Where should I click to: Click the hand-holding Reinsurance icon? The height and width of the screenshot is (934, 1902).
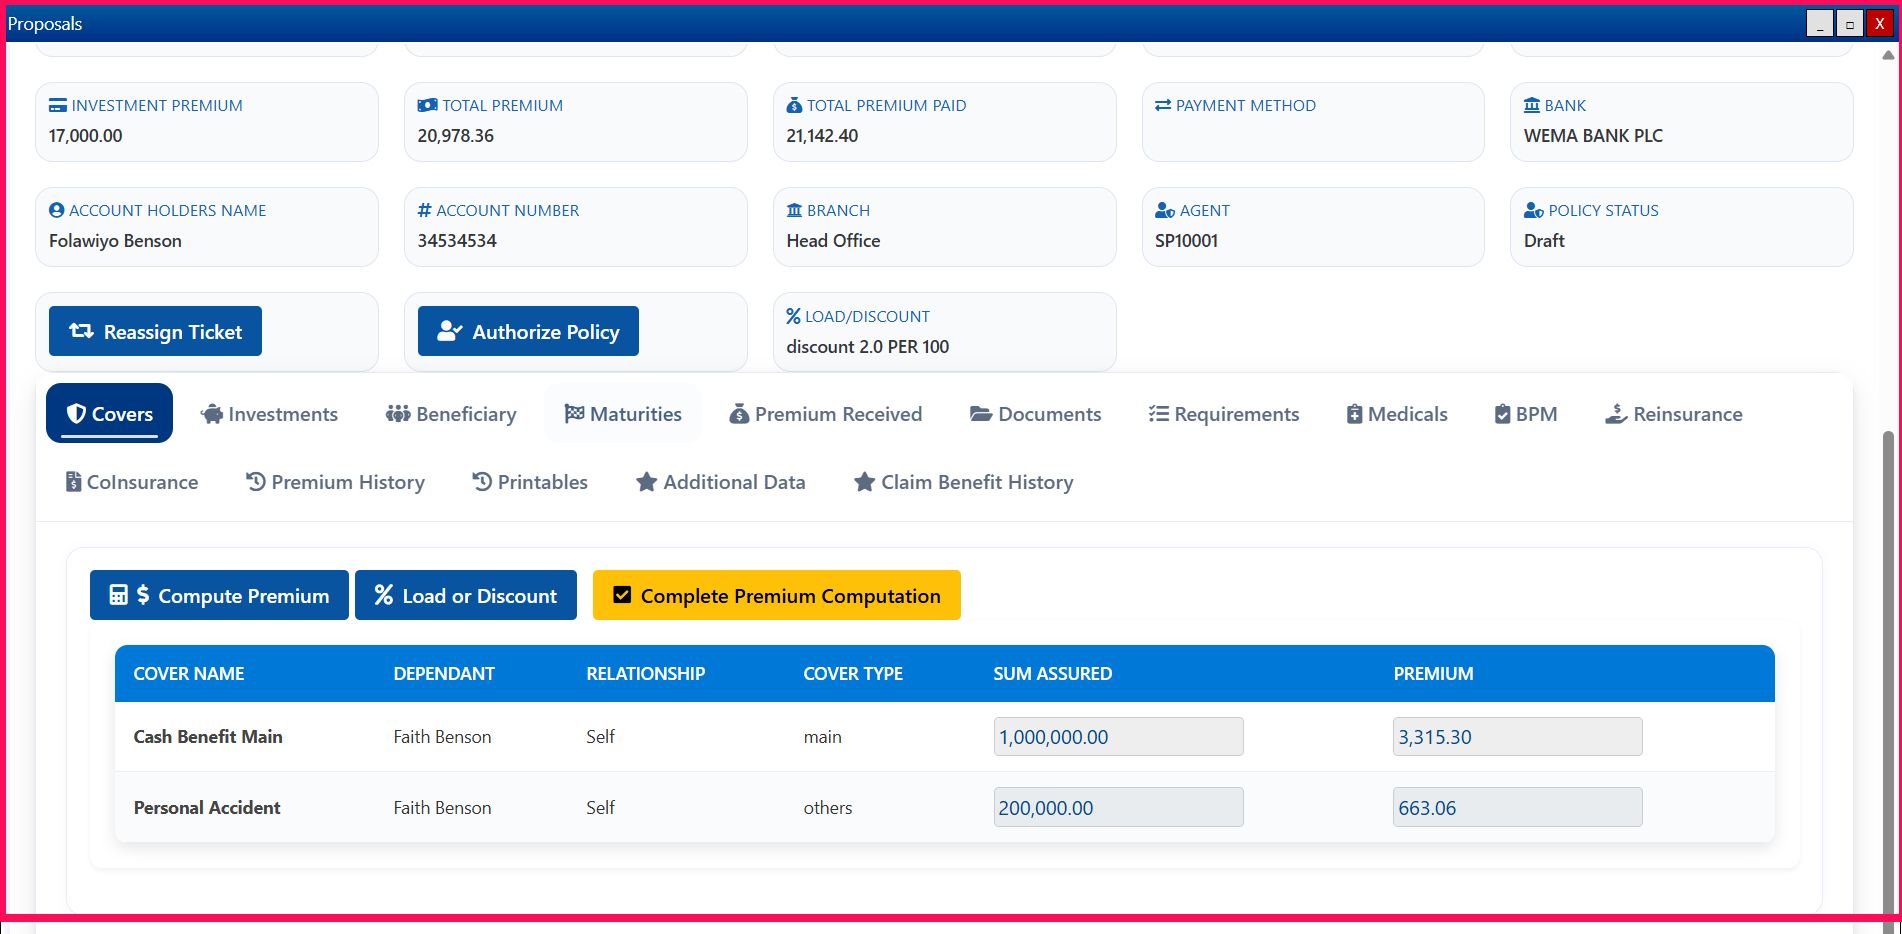pos(1616,414)
